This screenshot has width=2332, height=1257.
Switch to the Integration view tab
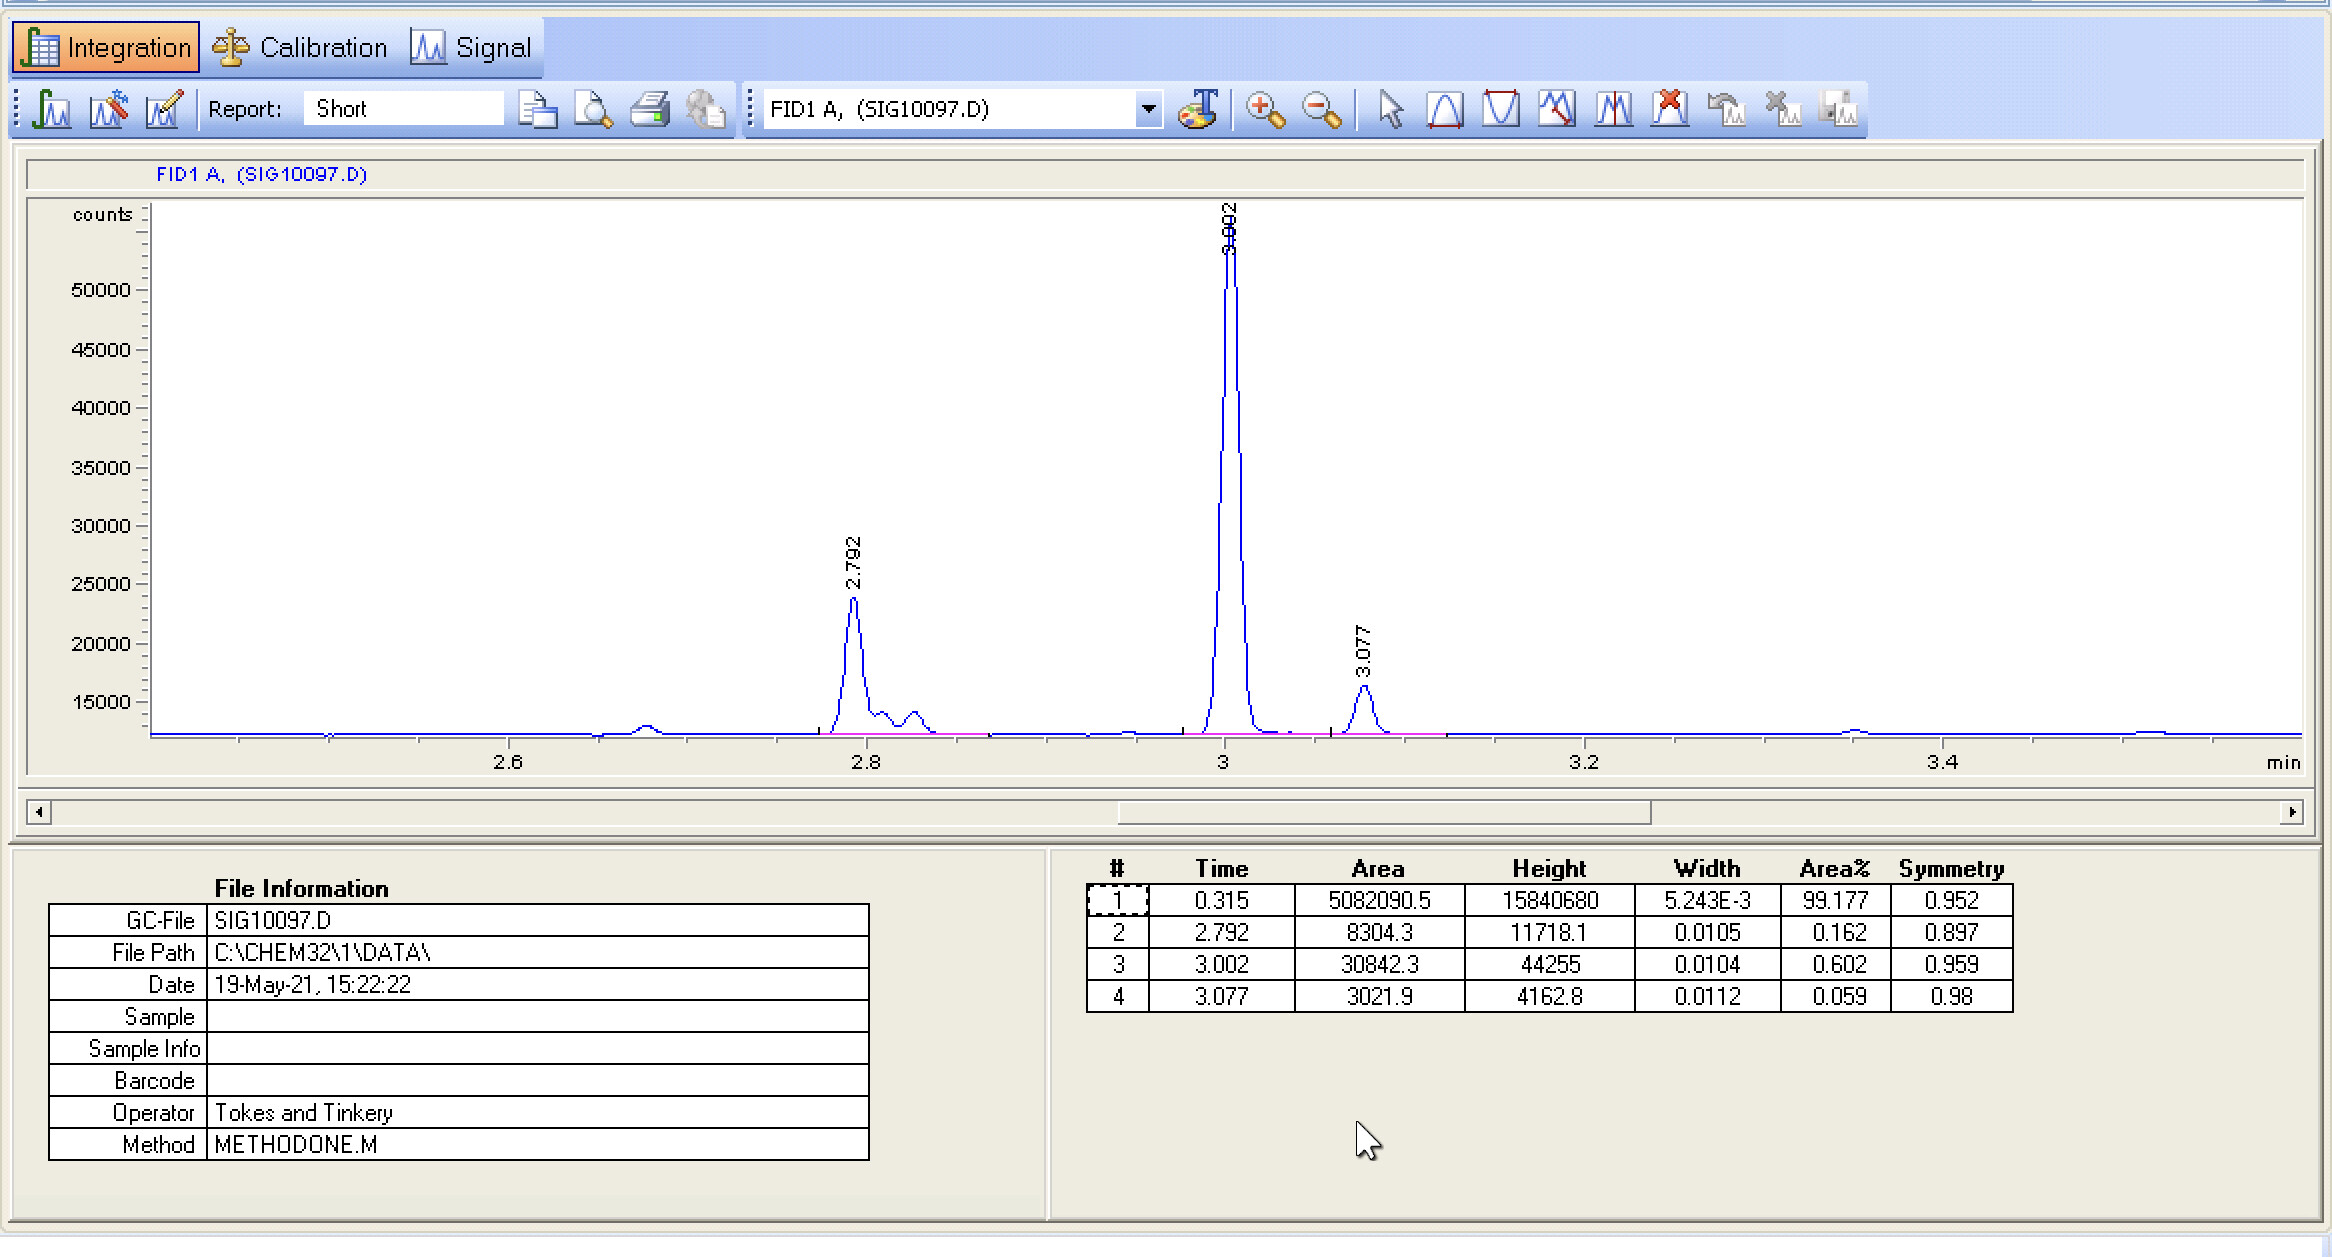(x=106, y=48)
